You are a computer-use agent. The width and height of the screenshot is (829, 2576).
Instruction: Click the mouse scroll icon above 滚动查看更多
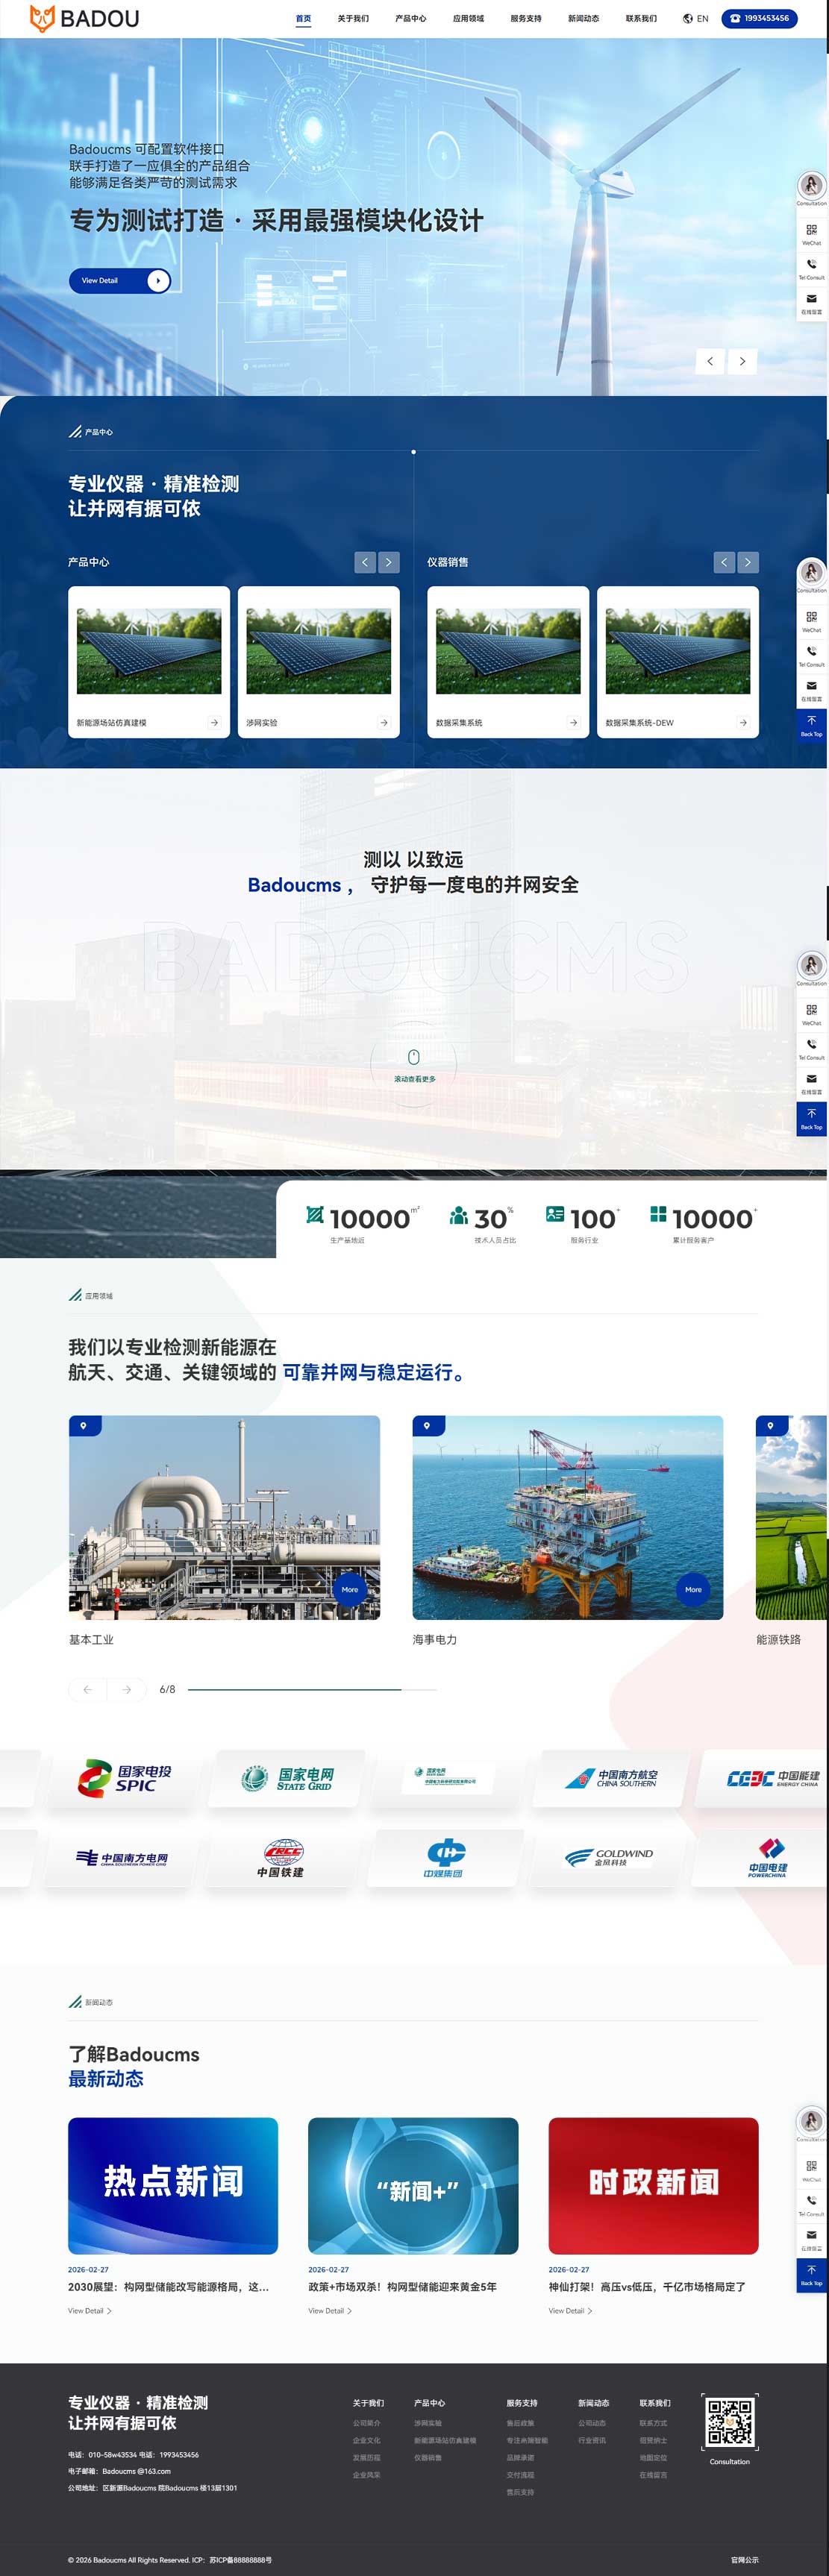point(413,1056)
